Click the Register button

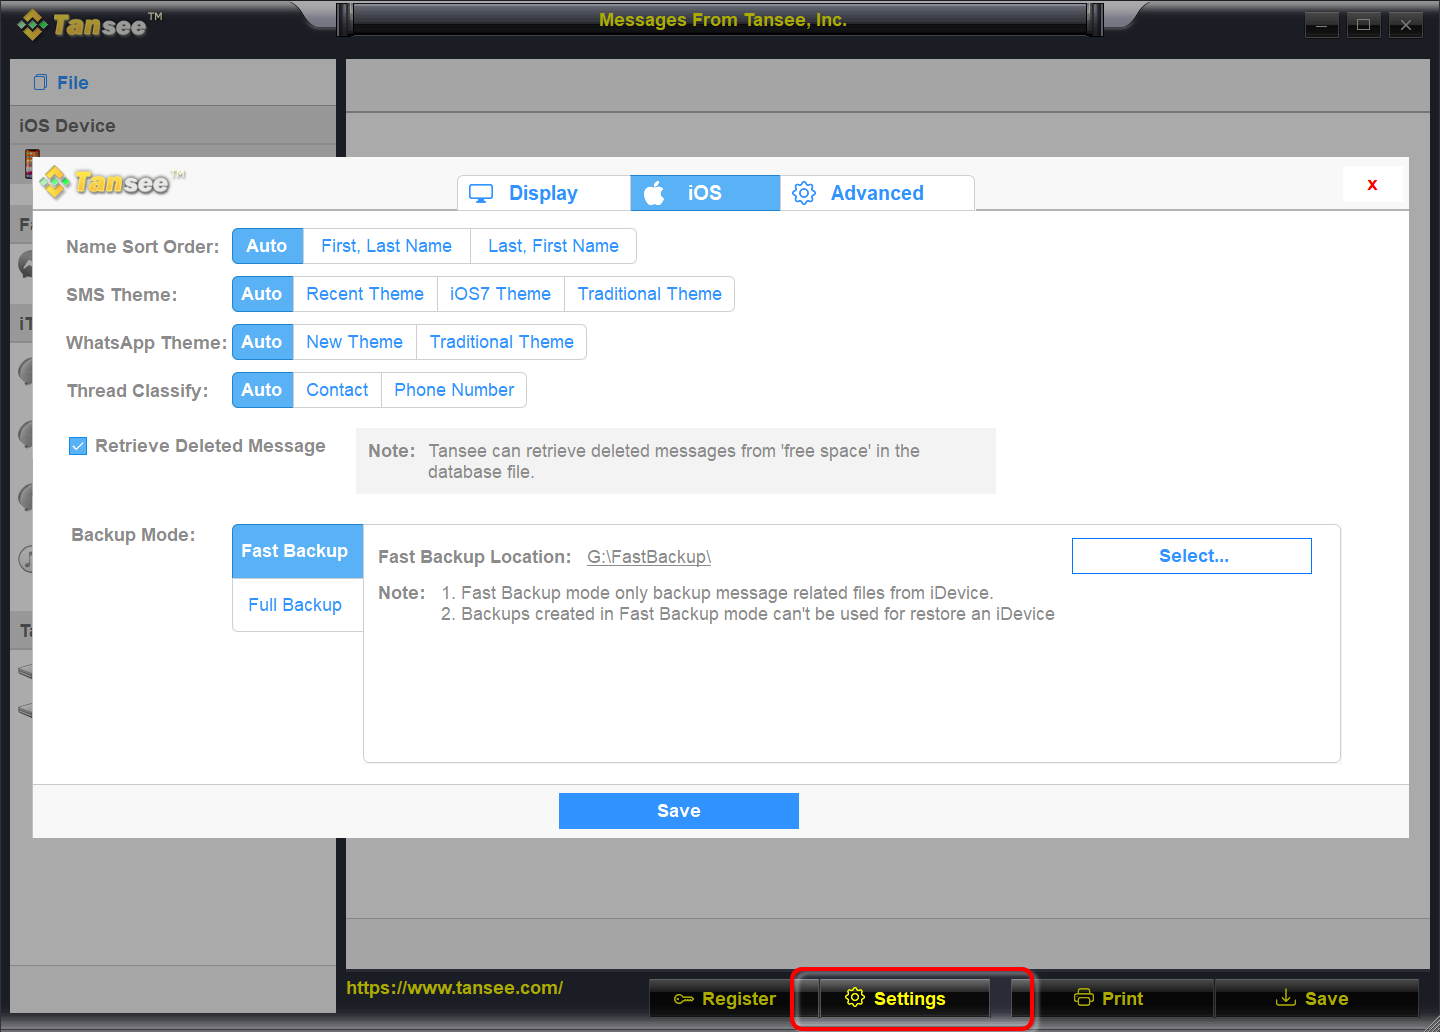pyautogui.click(x=724, y=998)
